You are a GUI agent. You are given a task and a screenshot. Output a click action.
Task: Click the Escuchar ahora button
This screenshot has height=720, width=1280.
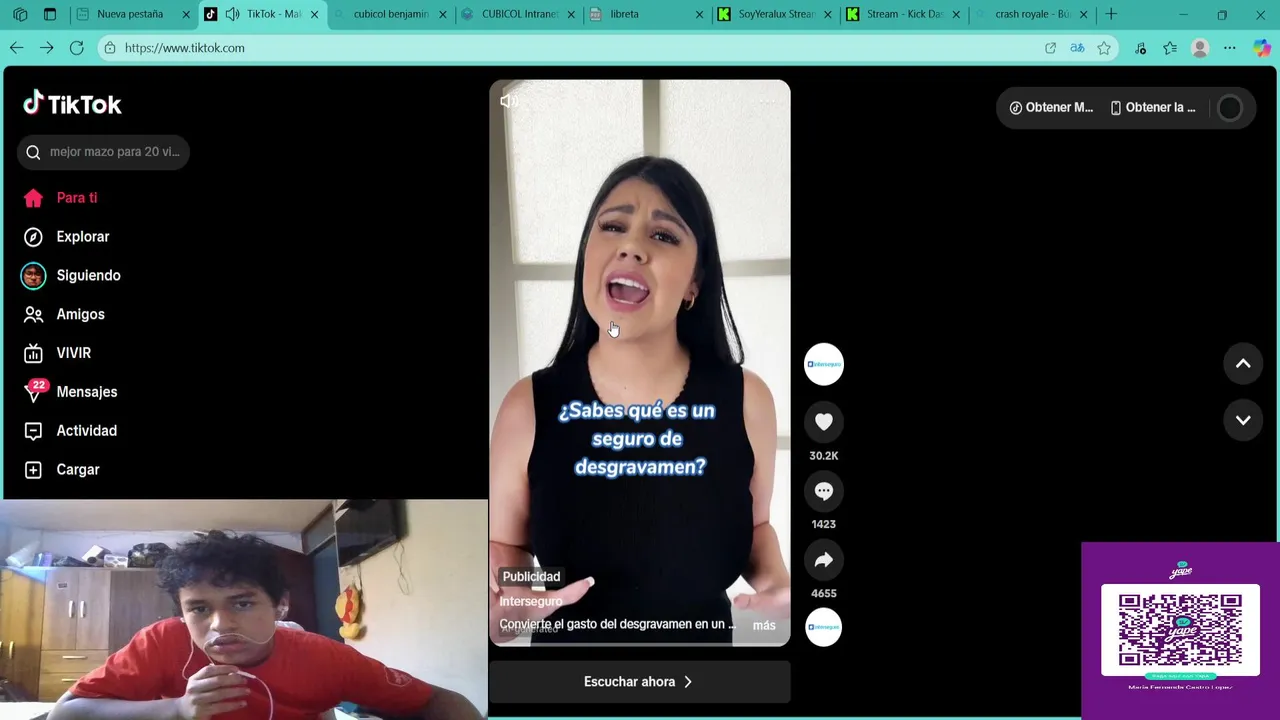639,682
